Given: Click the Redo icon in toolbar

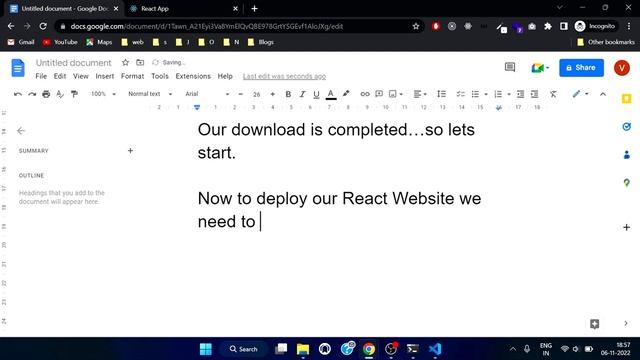Looking at the screenshot, I should 32,94.
